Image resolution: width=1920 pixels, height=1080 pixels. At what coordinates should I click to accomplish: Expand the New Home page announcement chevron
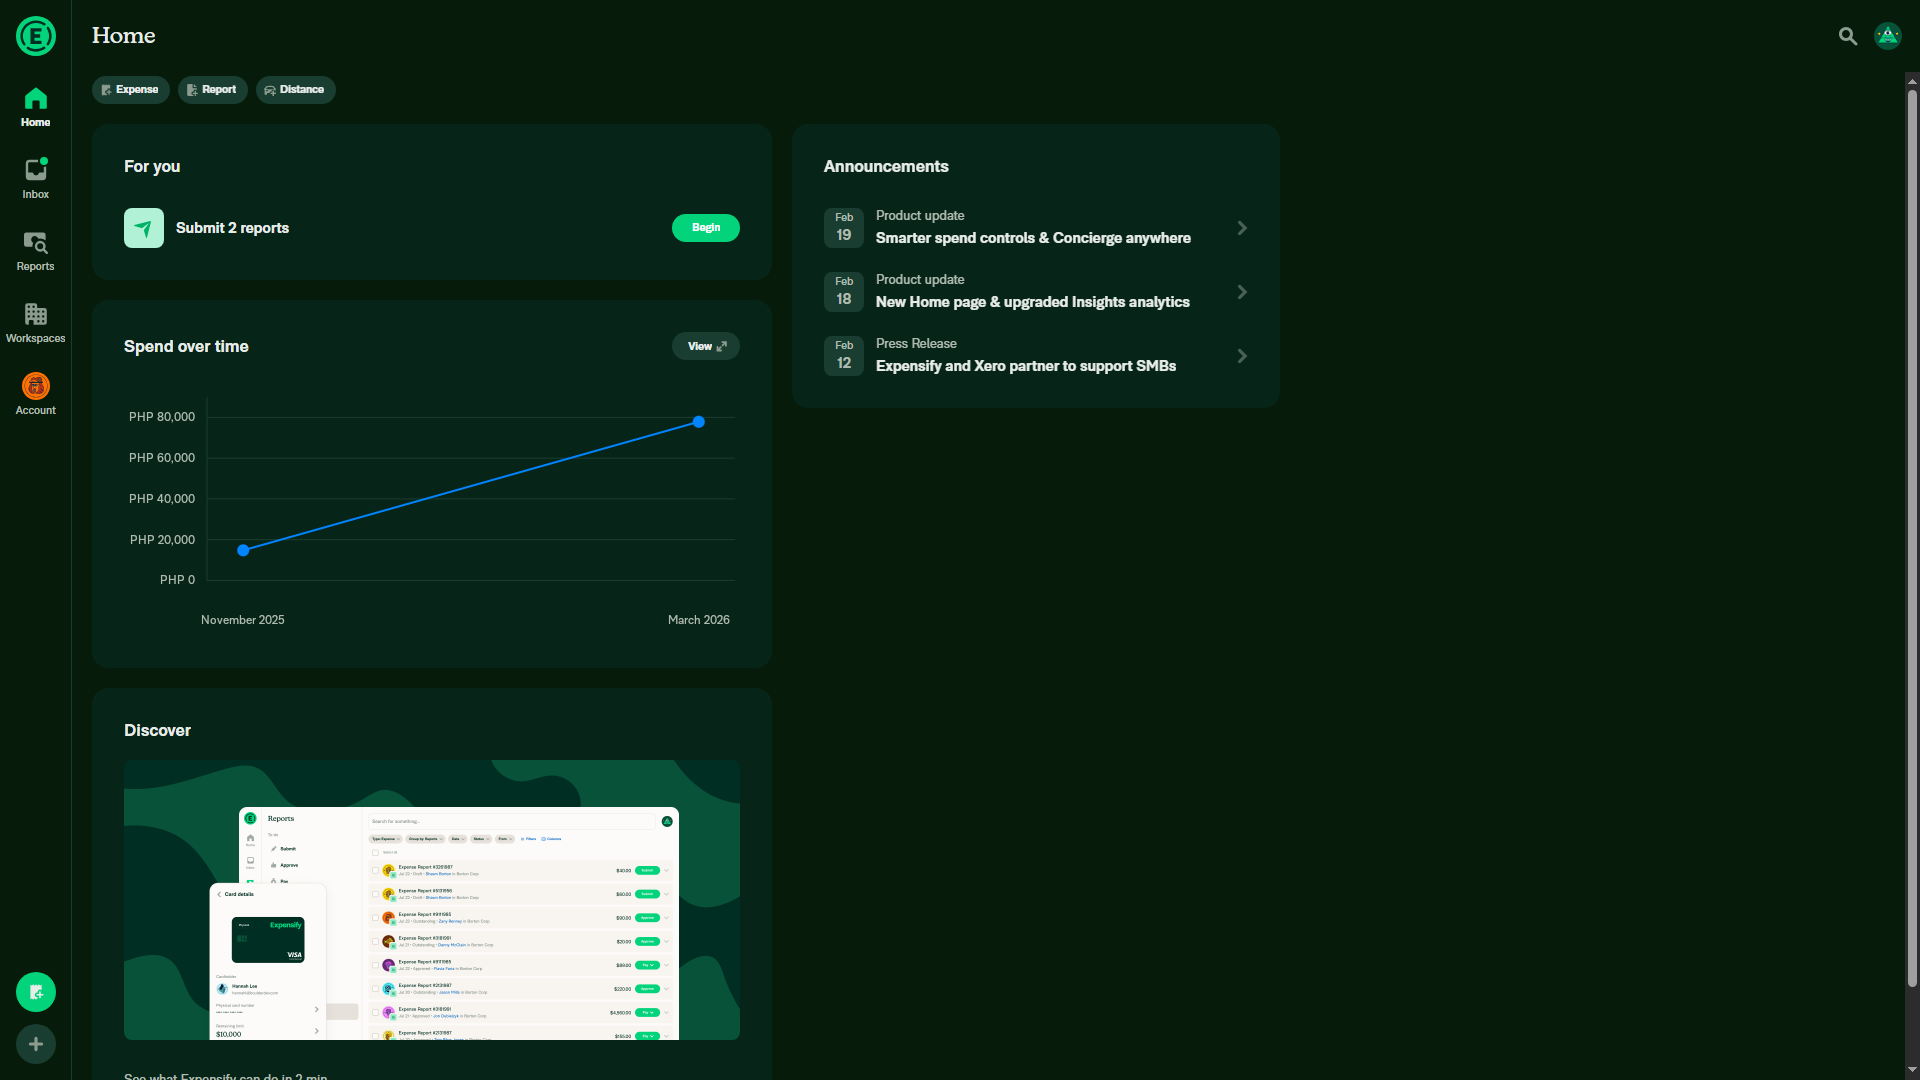1242,292
